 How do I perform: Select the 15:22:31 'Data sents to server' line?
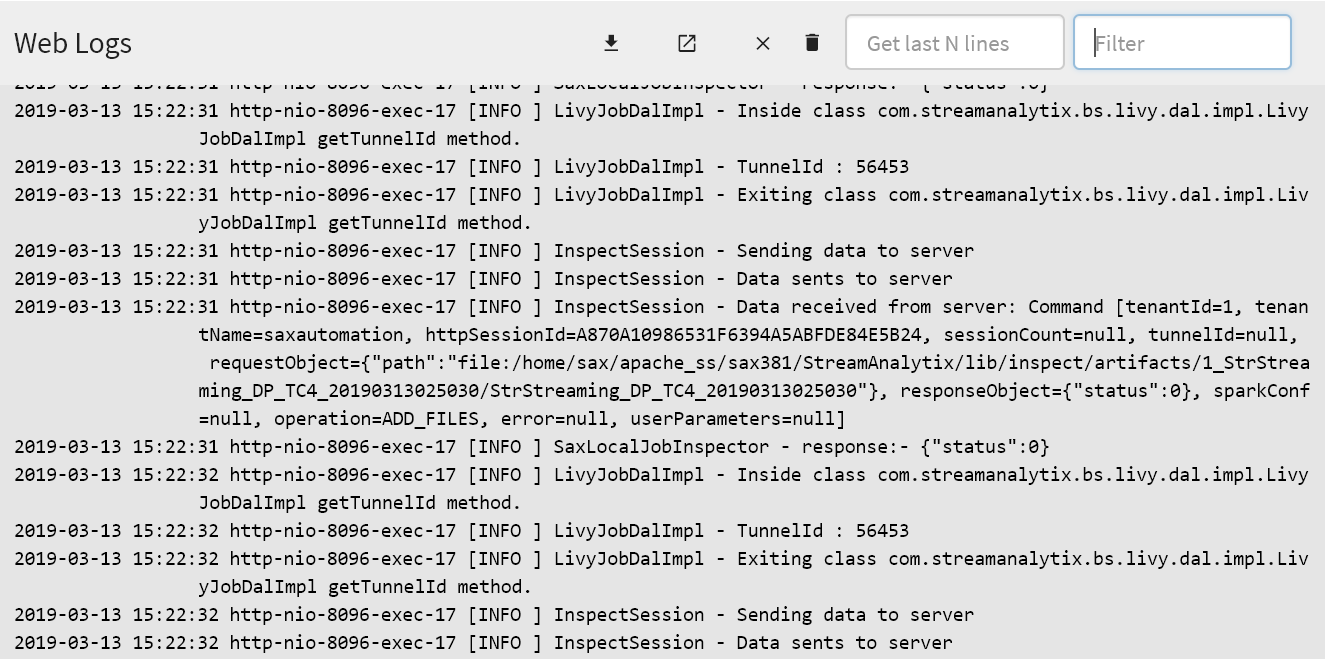[483, 279]
